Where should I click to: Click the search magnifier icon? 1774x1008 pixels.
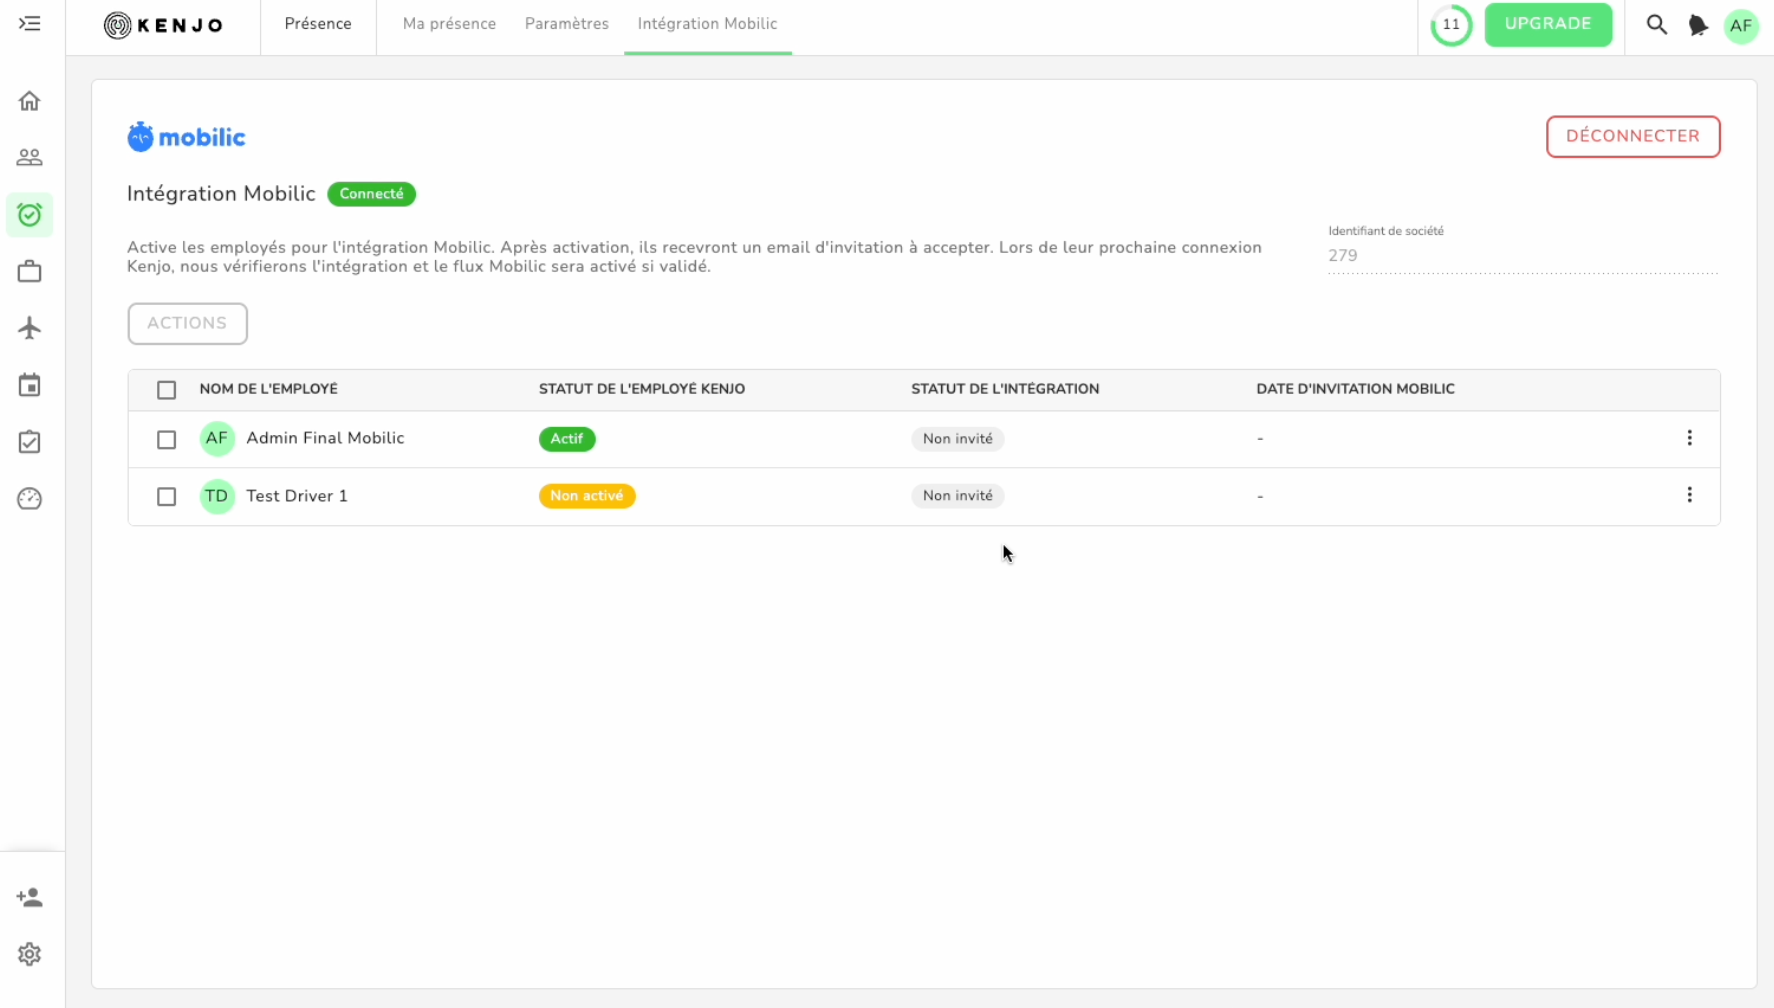coord(1657,25)
